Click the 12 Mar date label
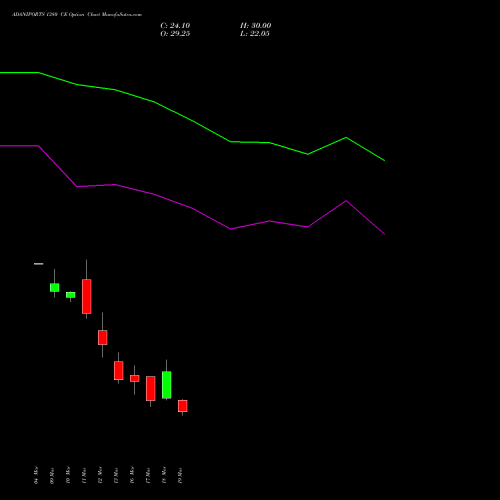This screenshot has height=500, width=500. pos(100,475)
